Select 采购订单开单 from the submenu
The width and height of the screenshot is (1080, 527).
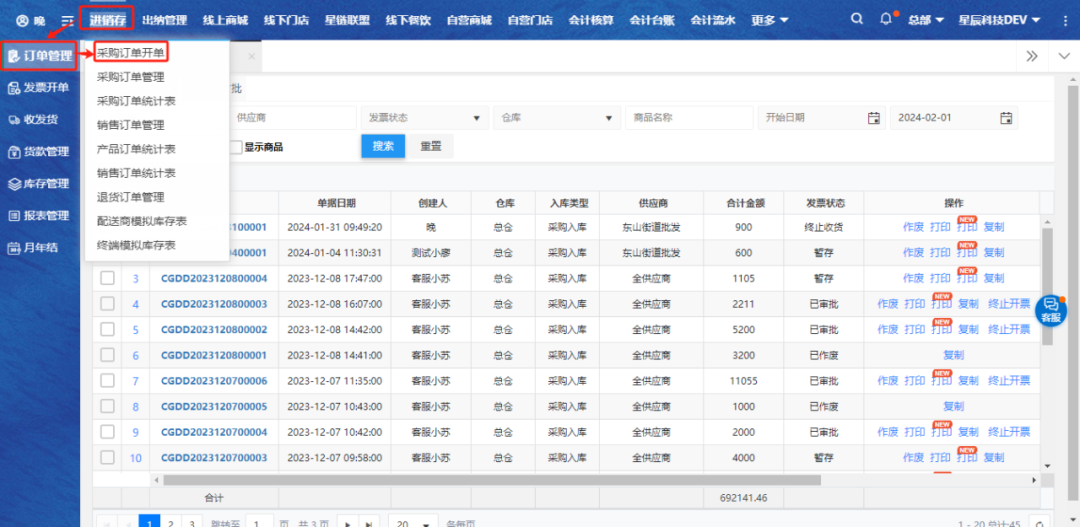[x=131, y=52]
